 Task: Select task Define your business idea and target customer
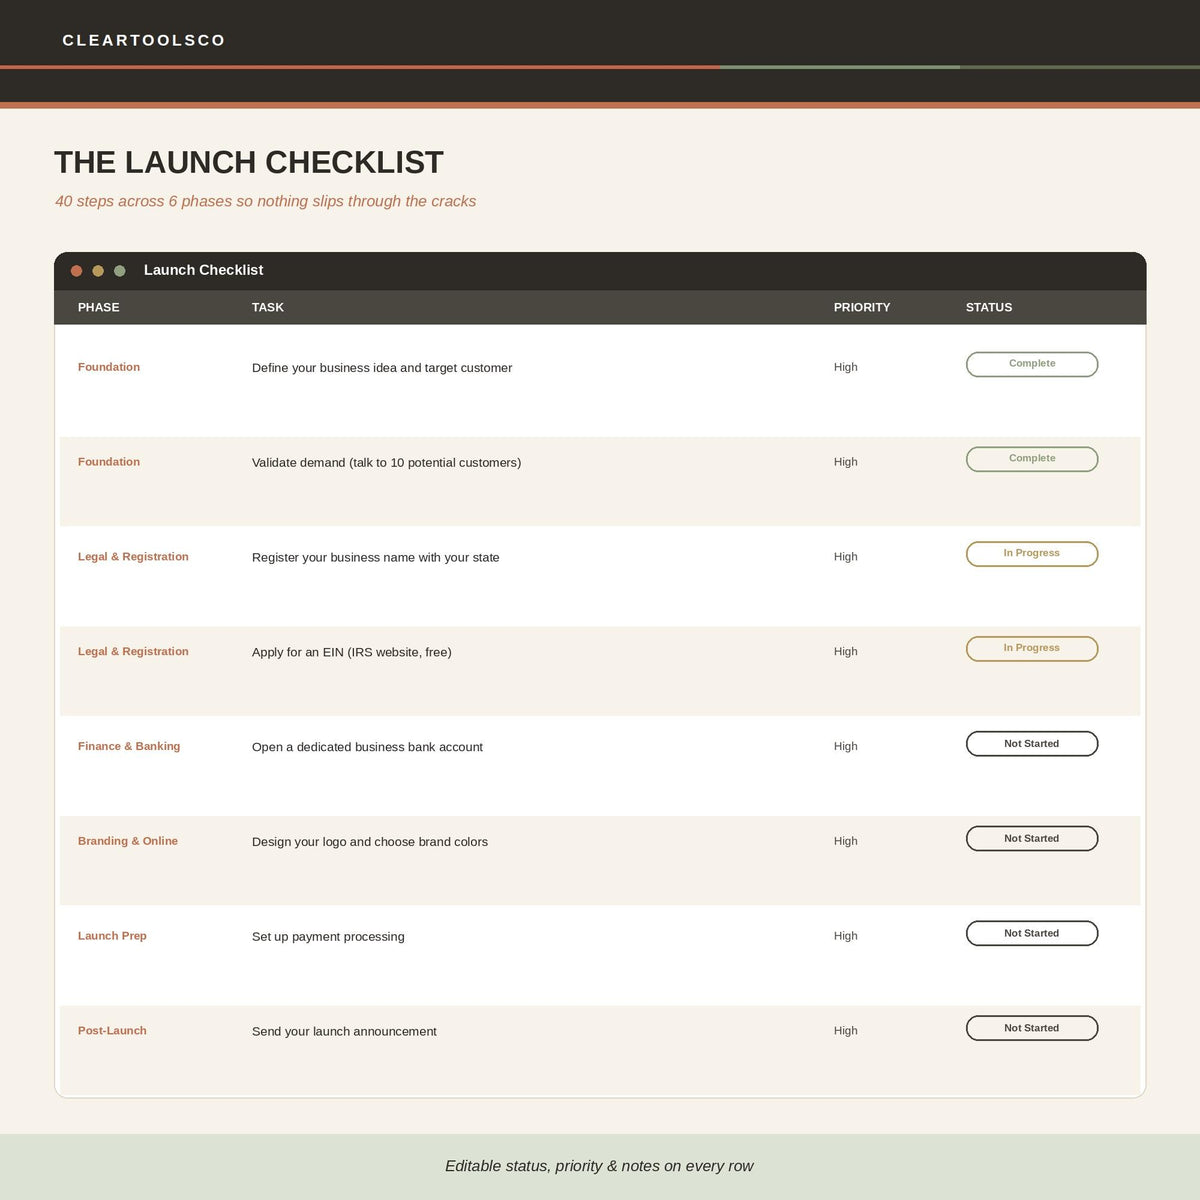[x=382, y=368]
